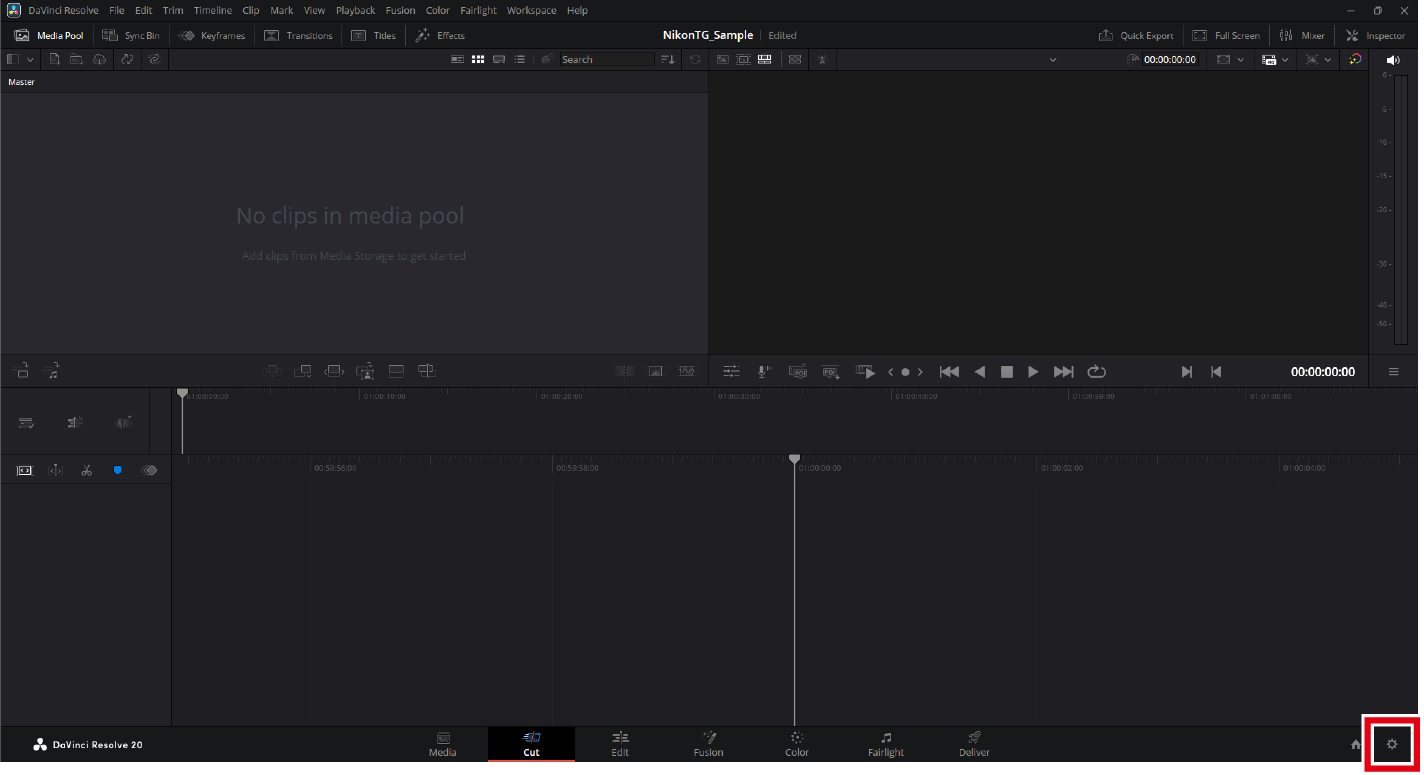Click the Full Screen button
The width and height of the screenshot is (1424, 775).
(x=1226, y=36)
